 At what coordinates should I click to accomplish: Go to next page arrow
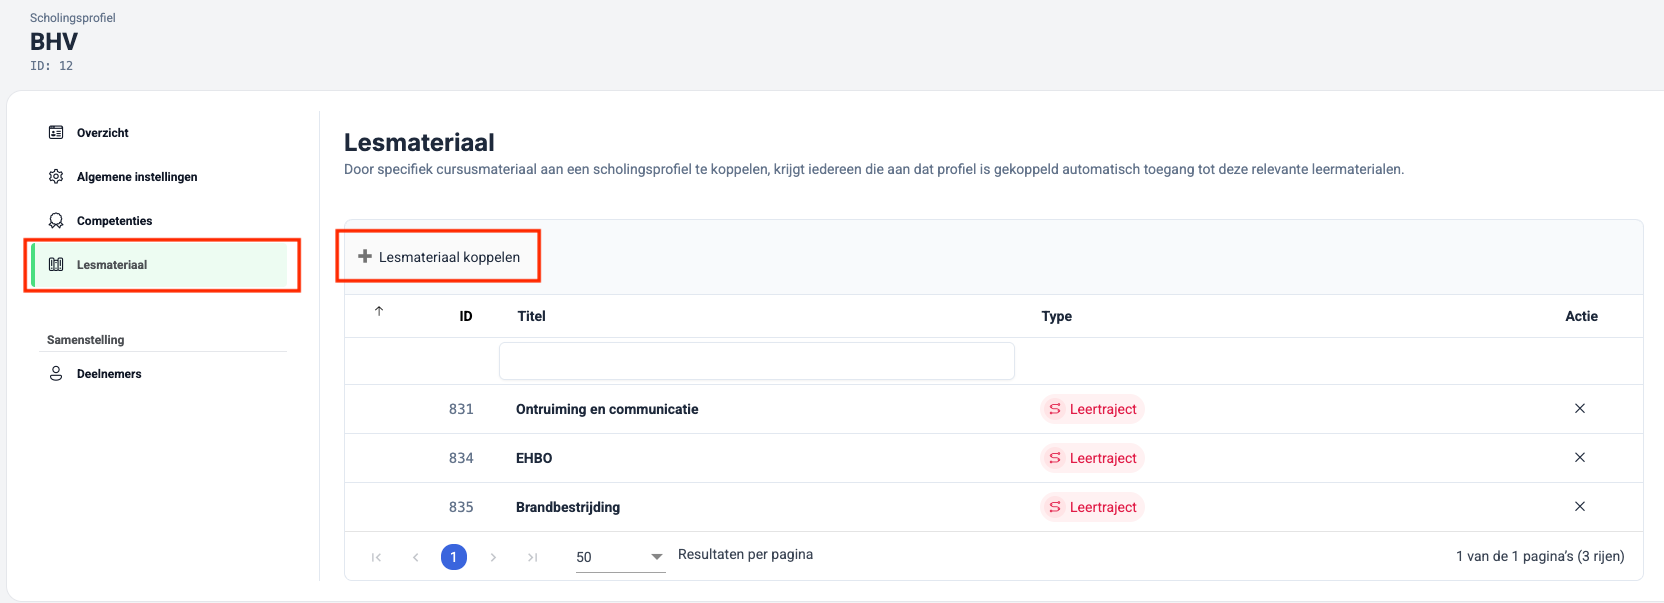tap(493, 557)
